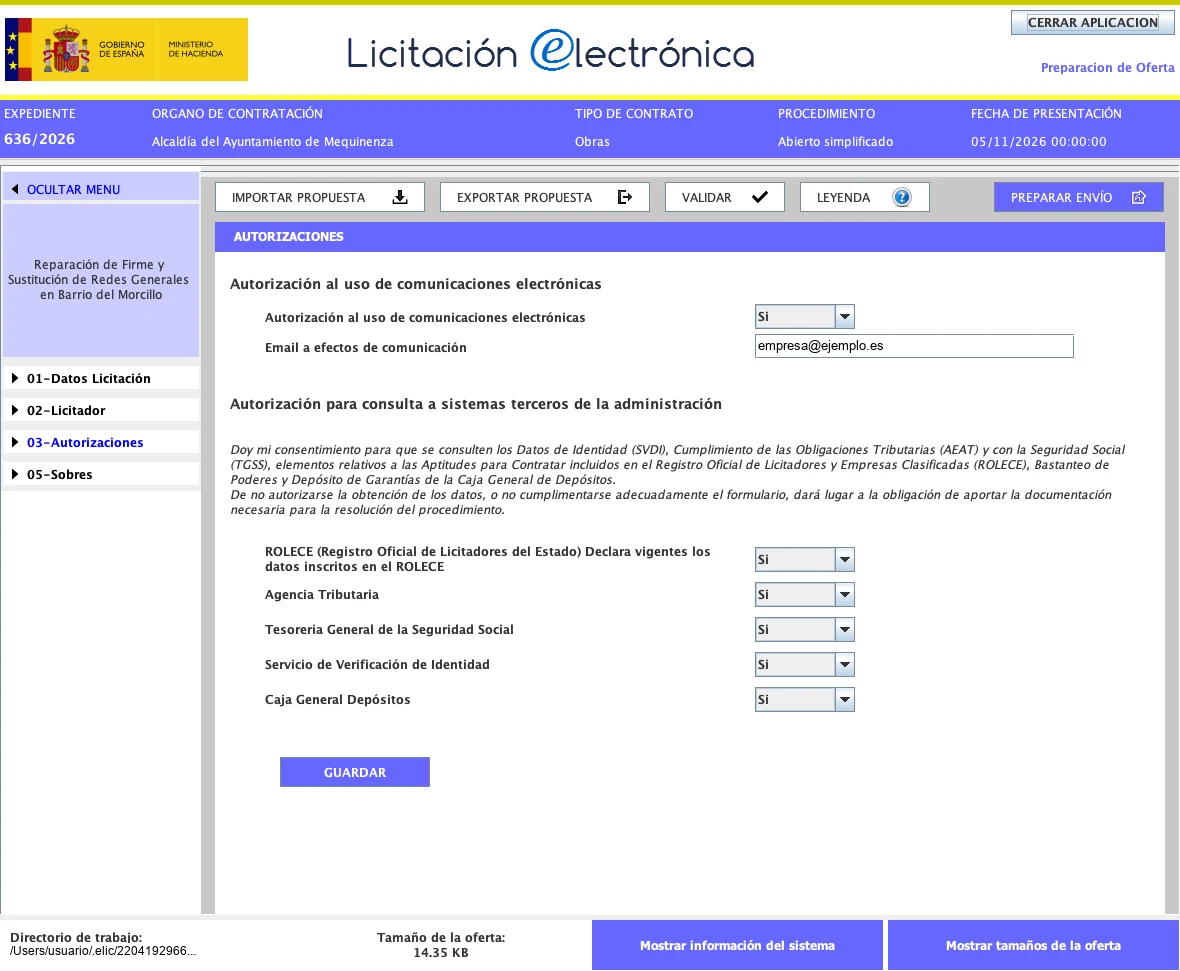Click Alcaldía del Ayuntamiento de Mequinenza text

272,142
